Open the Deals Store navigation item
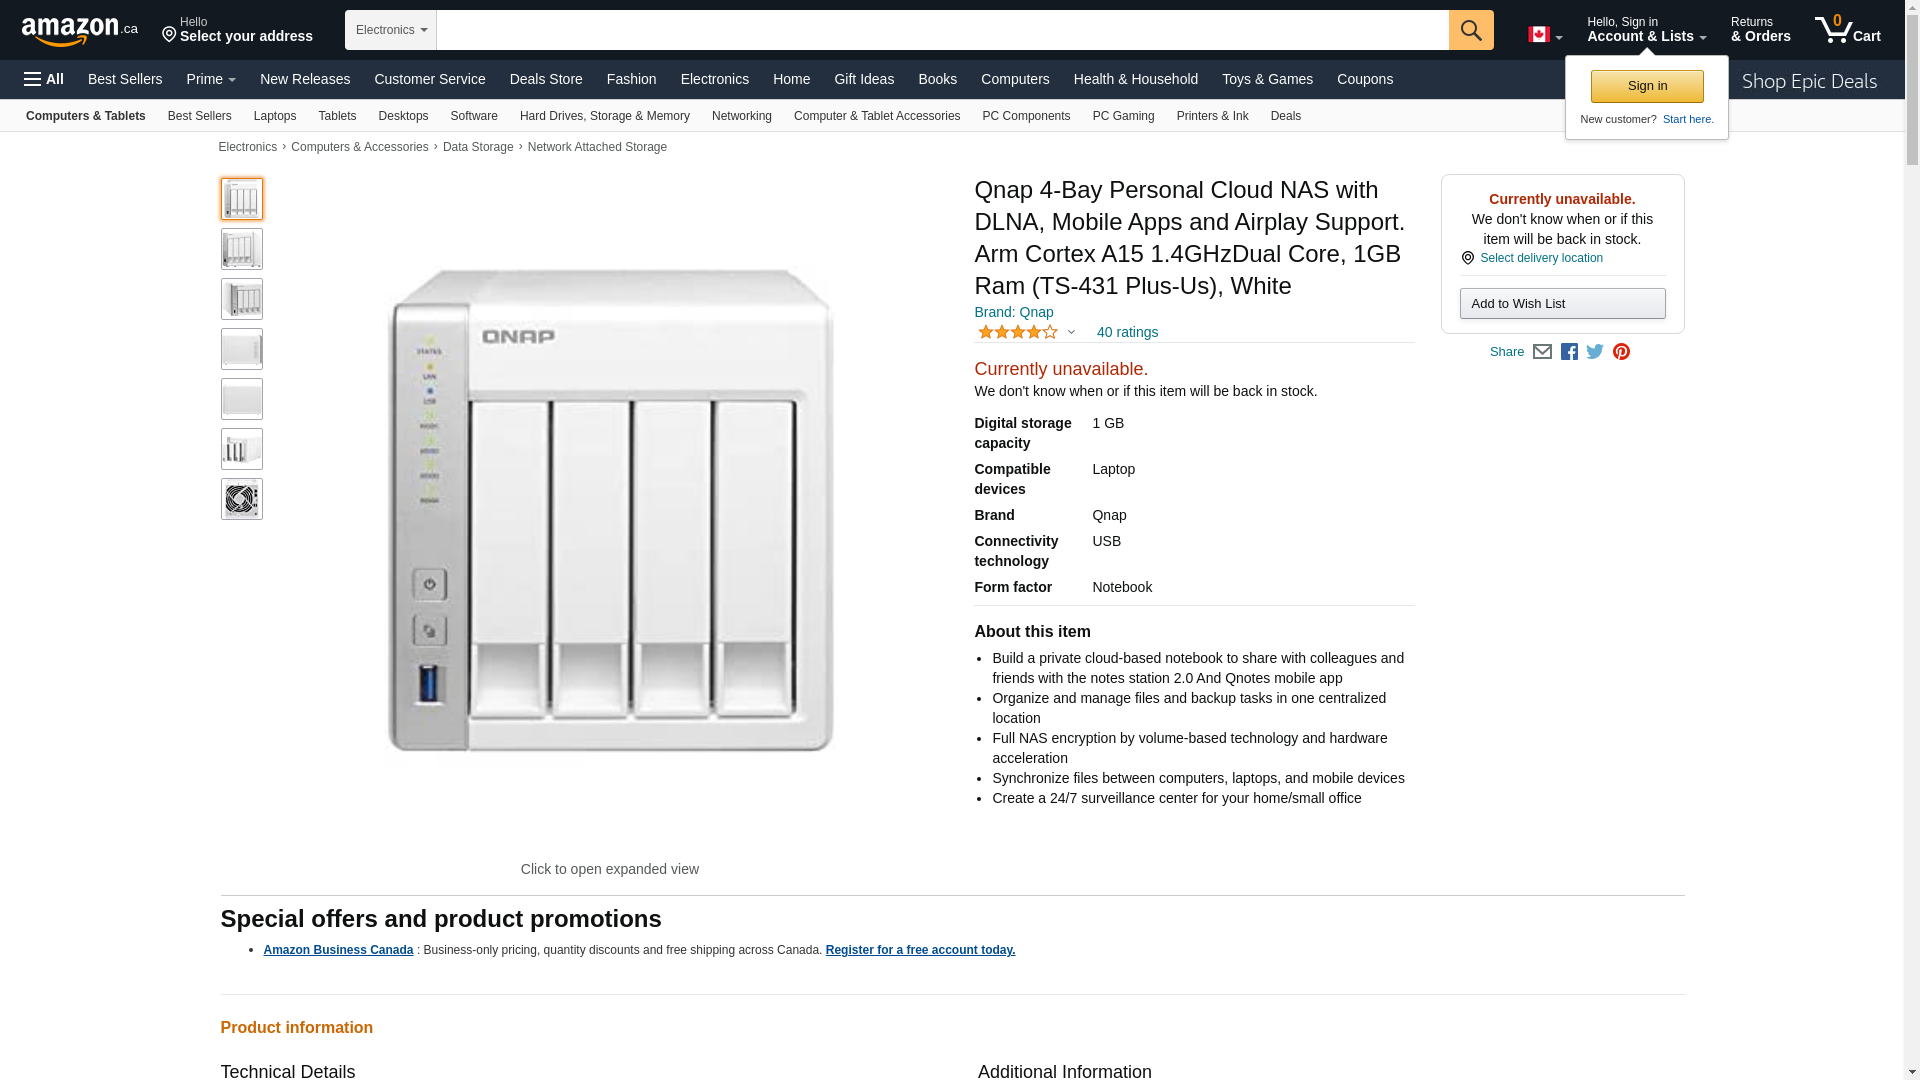The width and height of the screenshot is (1920, 1080). point(545,79)
